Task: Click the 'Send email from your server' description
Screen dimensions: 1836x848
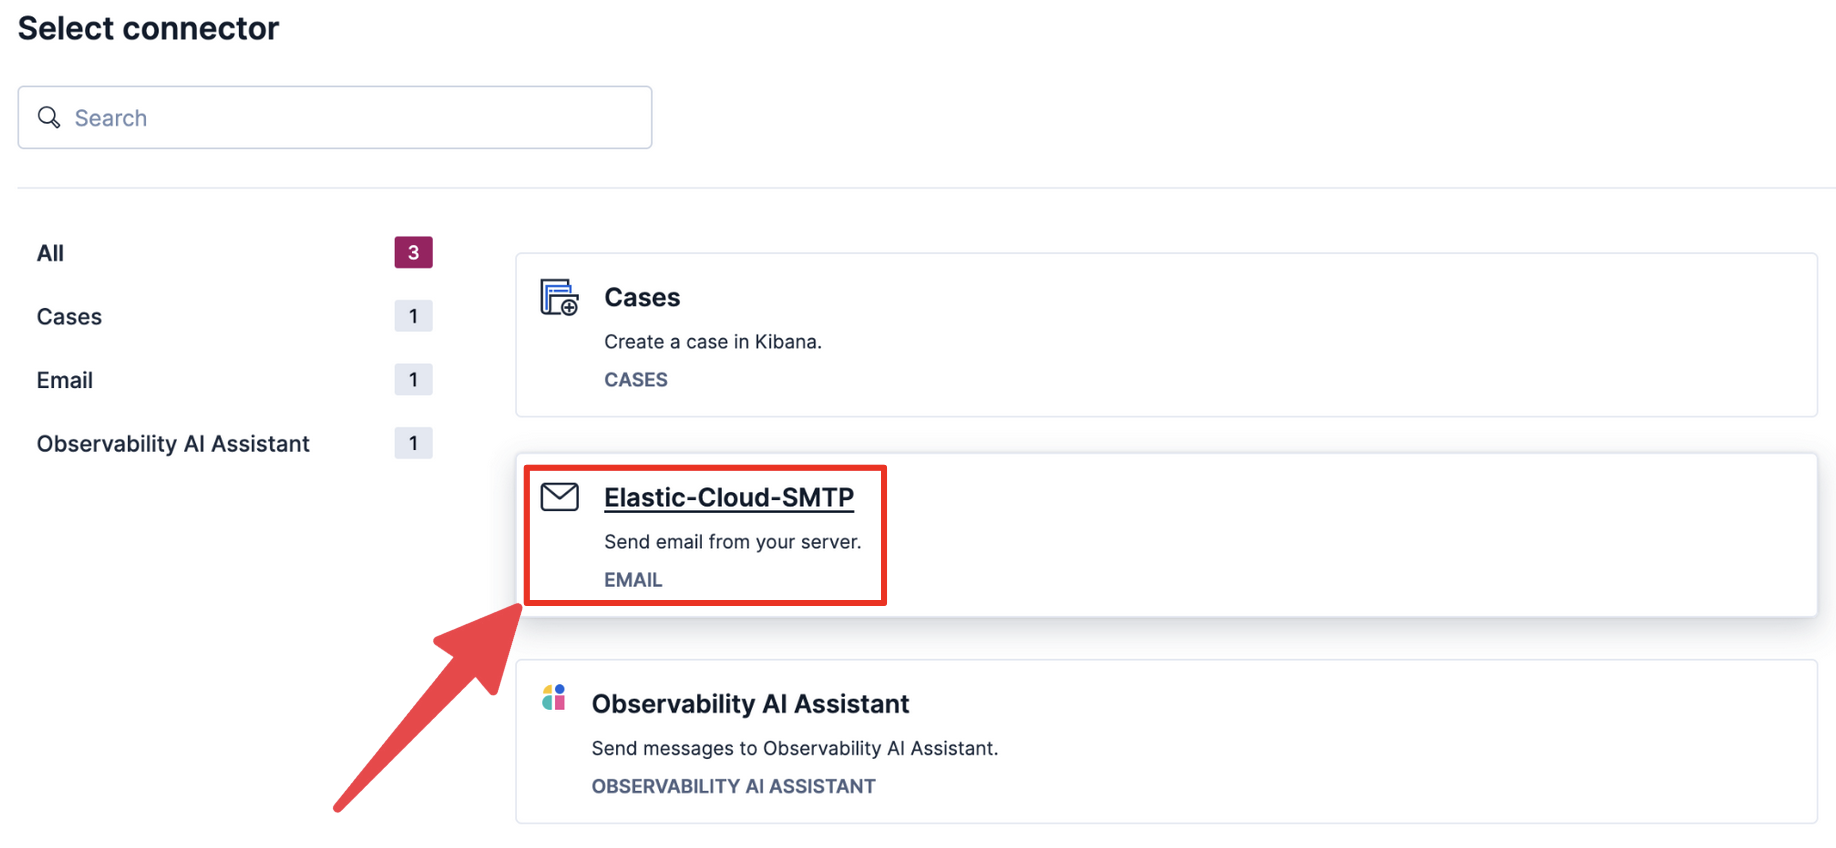Action: click(732, 542)
